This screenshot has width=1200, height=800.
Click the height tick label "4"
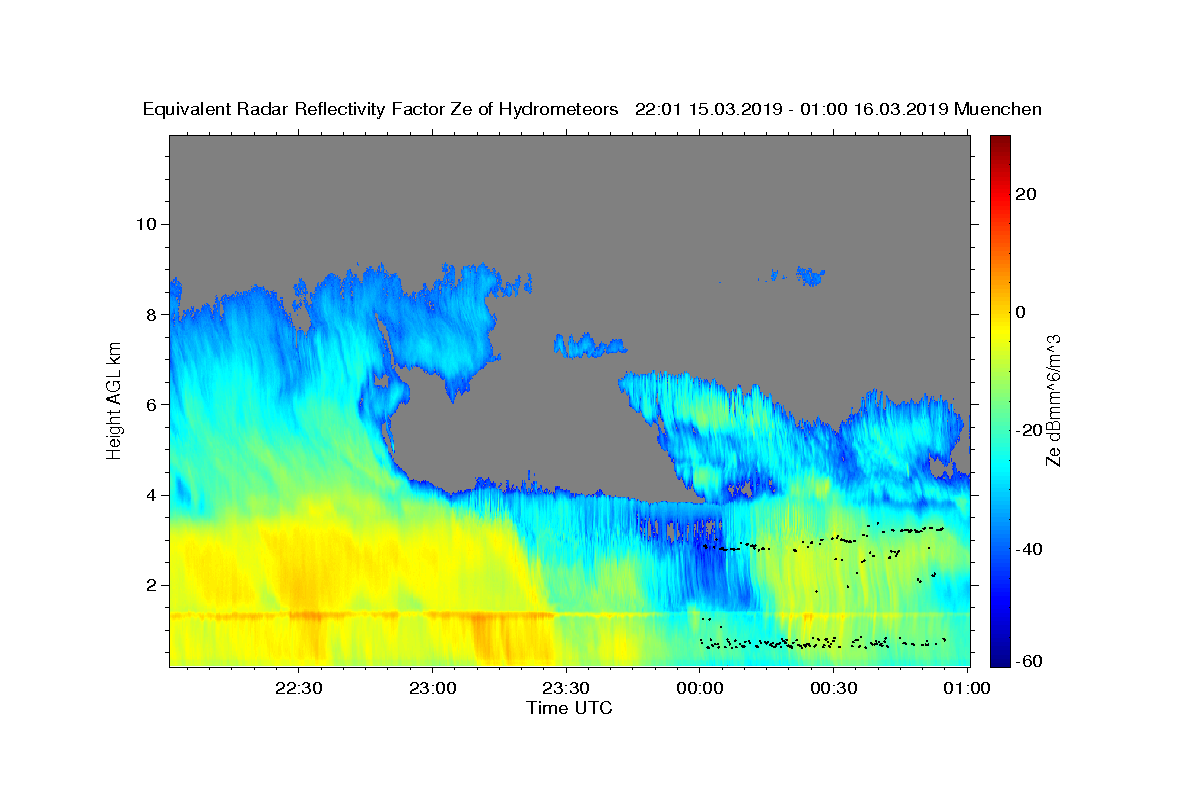153,495
